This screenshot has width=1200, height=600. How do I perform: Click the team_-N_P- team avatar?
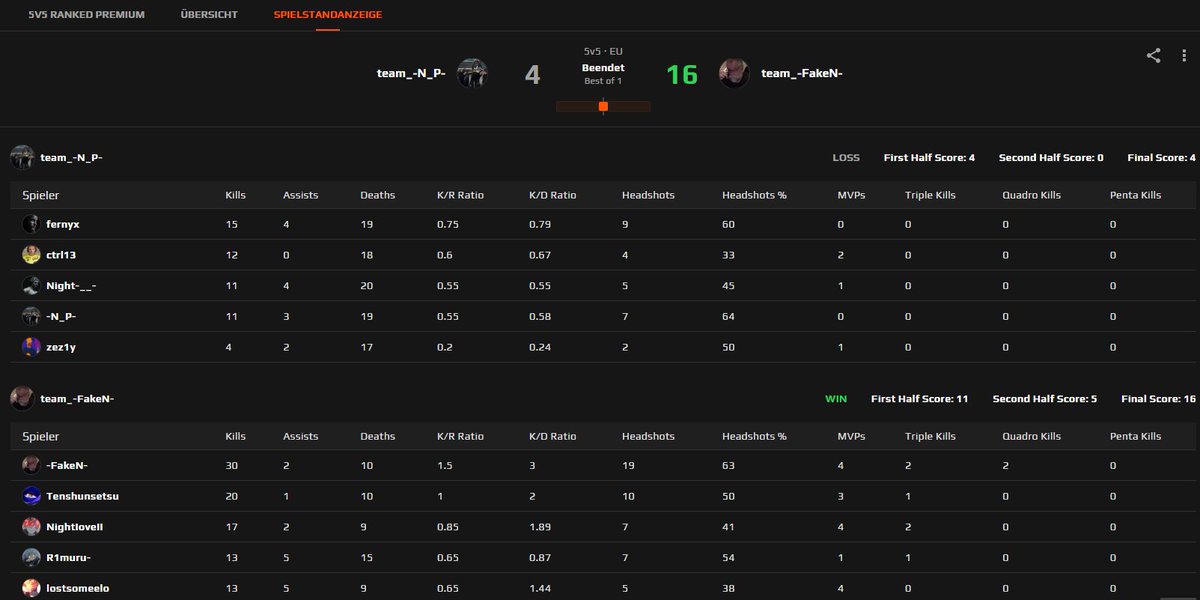(x=474, y=72)
